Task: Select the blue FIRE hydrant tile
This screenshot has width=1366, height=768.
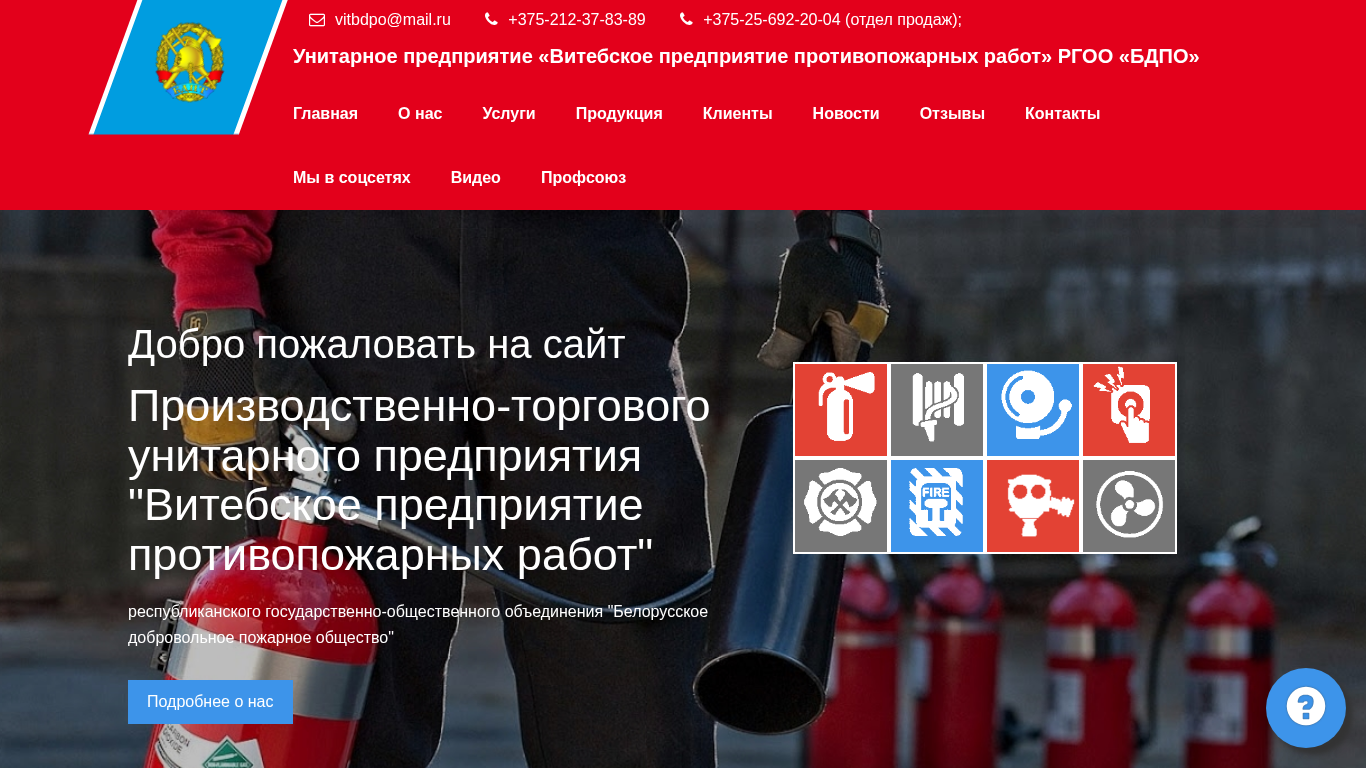Action: (x=937, y=506)
